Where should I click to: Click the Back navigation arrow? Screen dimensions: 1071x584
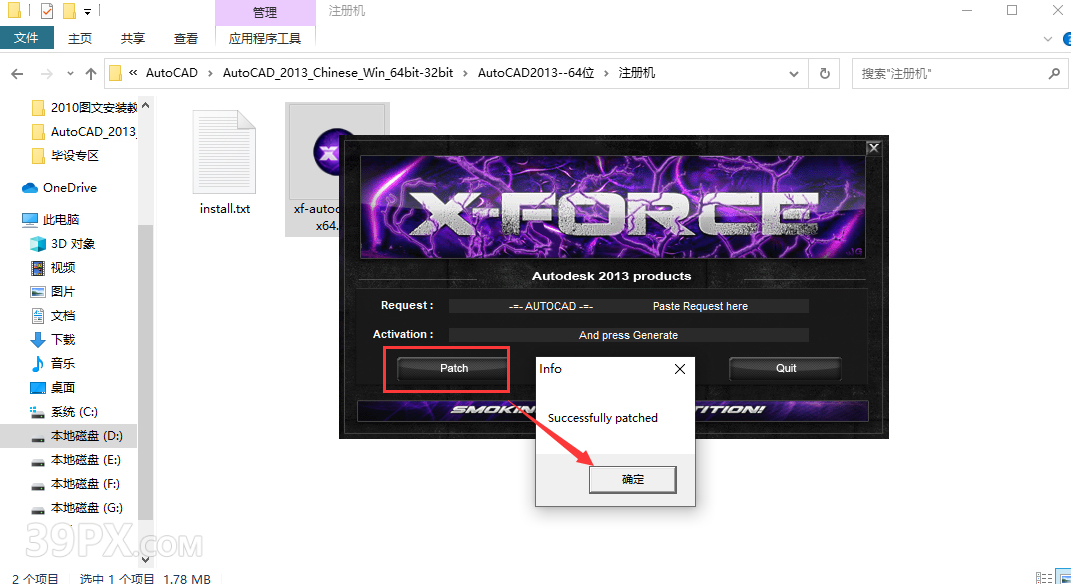point(17,73)
